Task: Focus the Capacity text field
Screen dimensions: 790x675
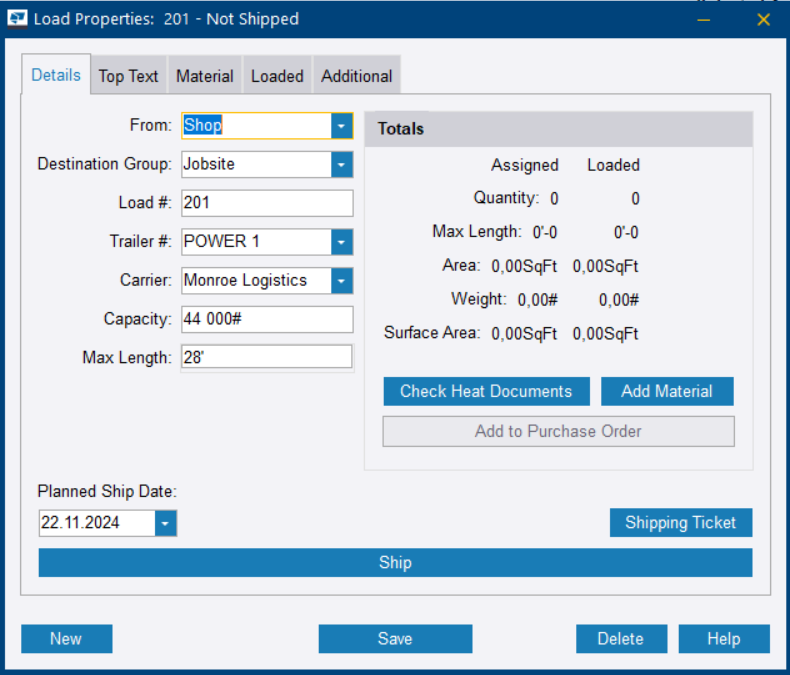Action: (266, 320)
